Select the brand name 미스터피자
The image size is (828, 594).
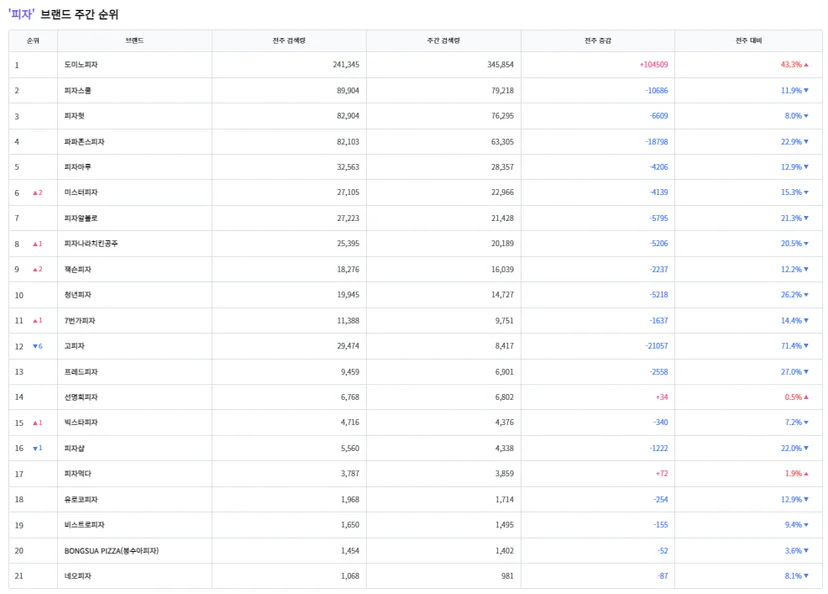point(81,192)
